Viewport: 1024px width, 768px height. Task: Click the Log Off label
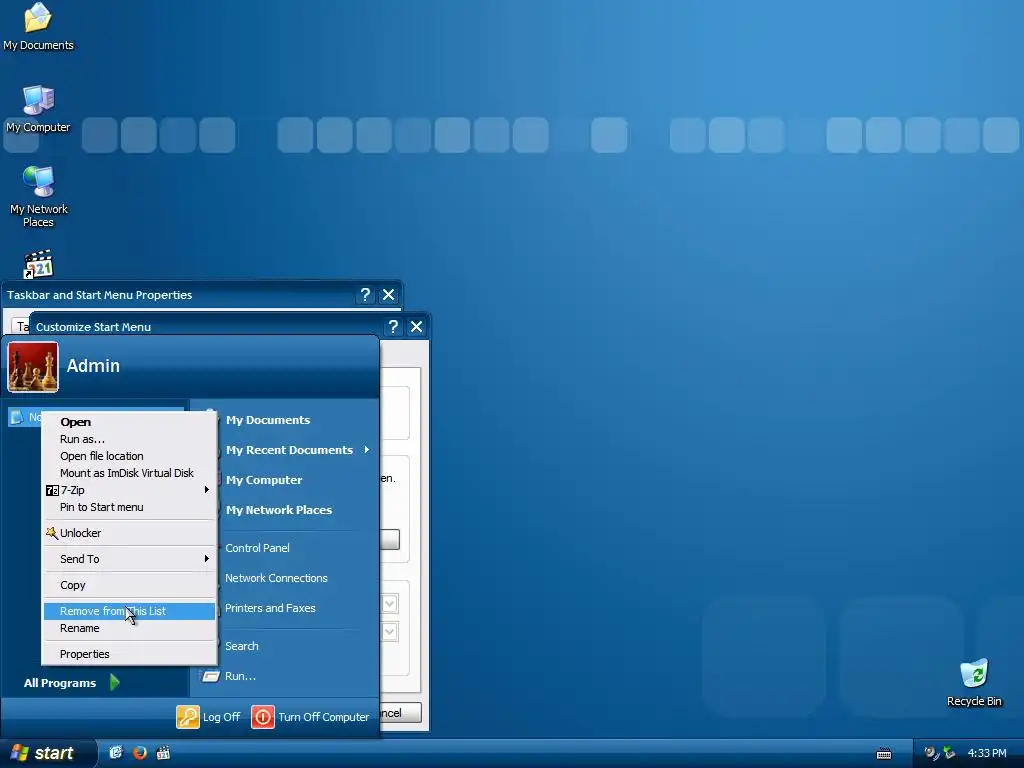pos(221,717)
